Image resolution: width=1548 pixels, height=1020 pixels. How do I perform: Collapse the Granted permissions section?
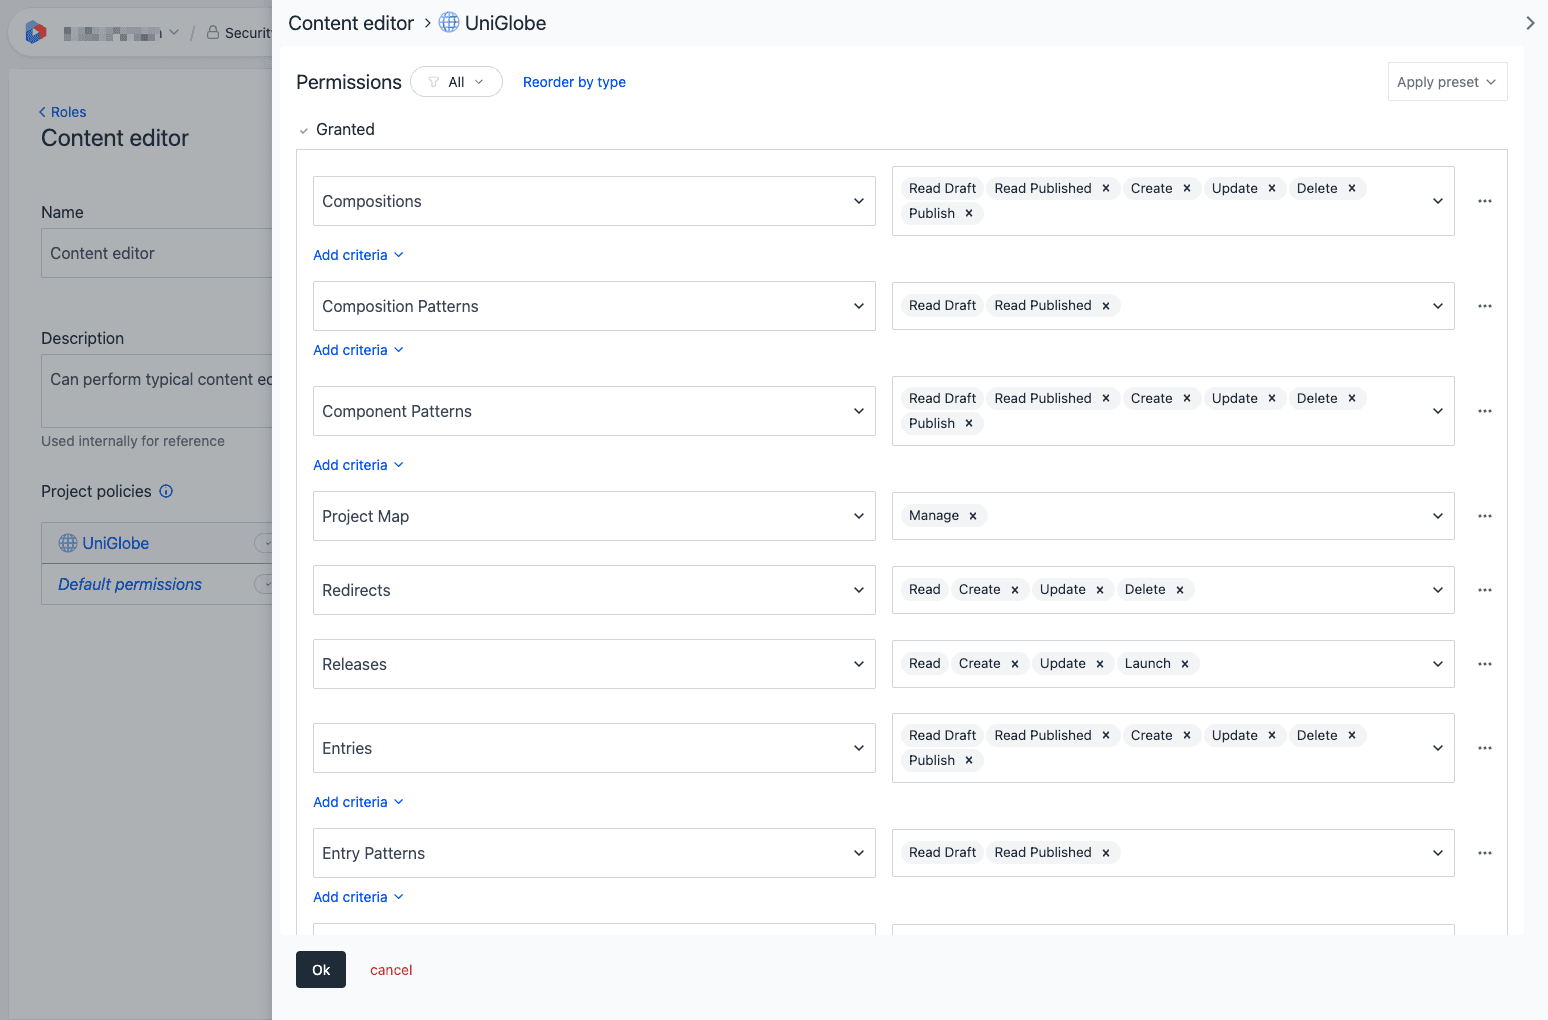(304, 130)
